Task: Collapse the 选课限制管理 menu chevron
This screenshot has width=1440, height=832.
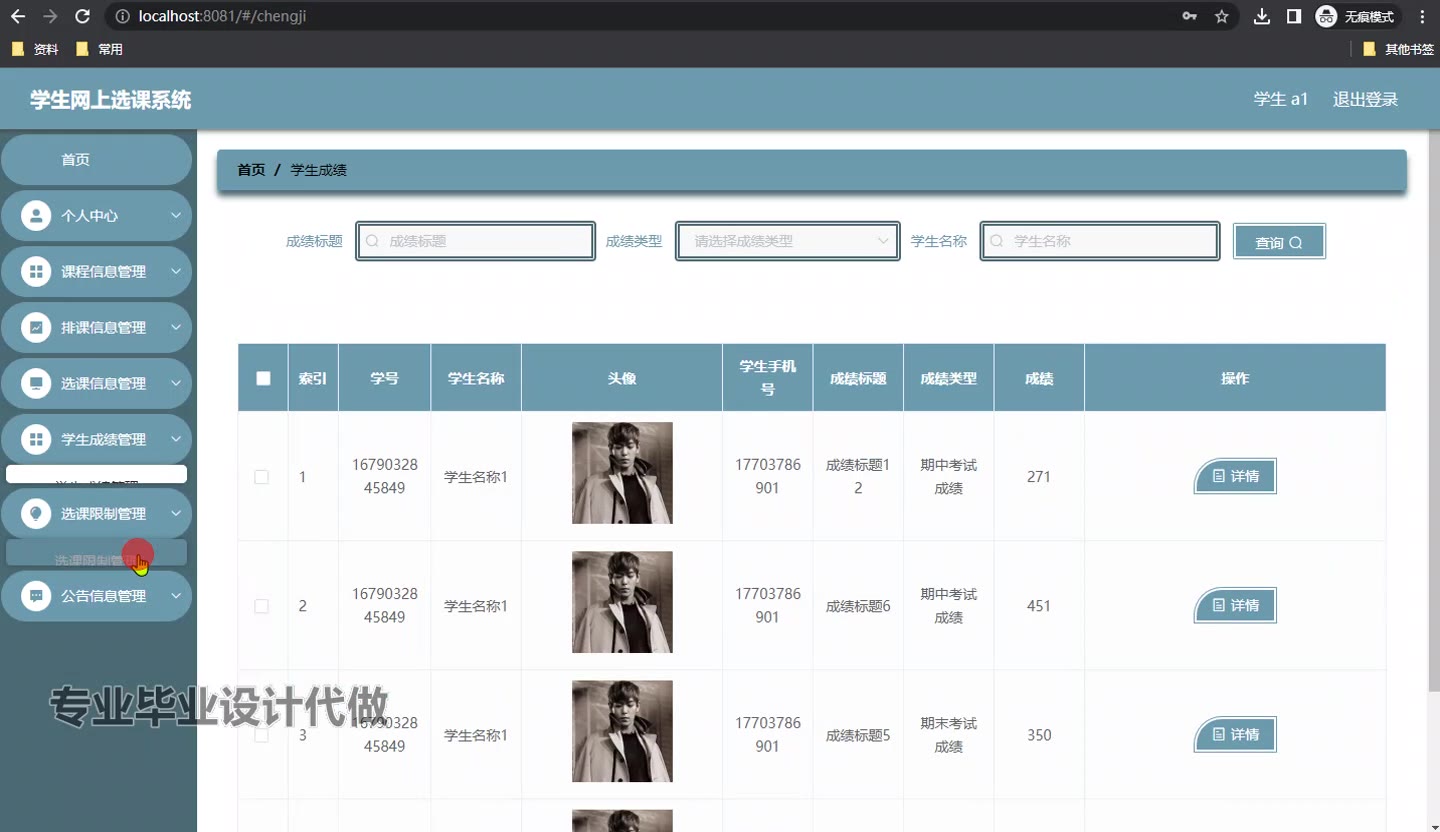Action: [175, 513]
